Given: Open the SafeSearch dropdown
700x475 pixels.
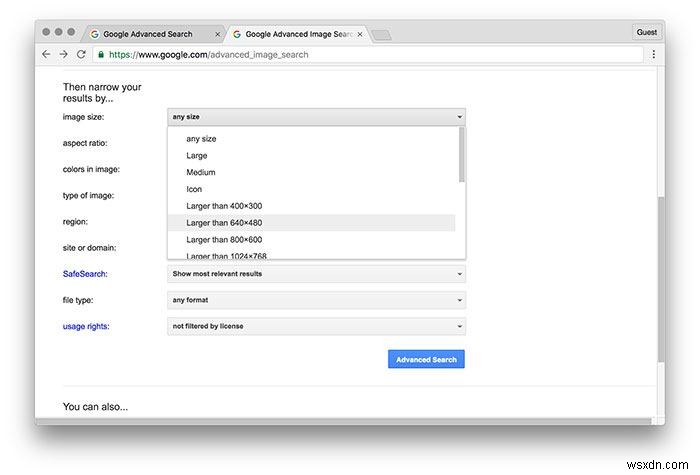Looking at the screenshot, I should coord(316,273).
